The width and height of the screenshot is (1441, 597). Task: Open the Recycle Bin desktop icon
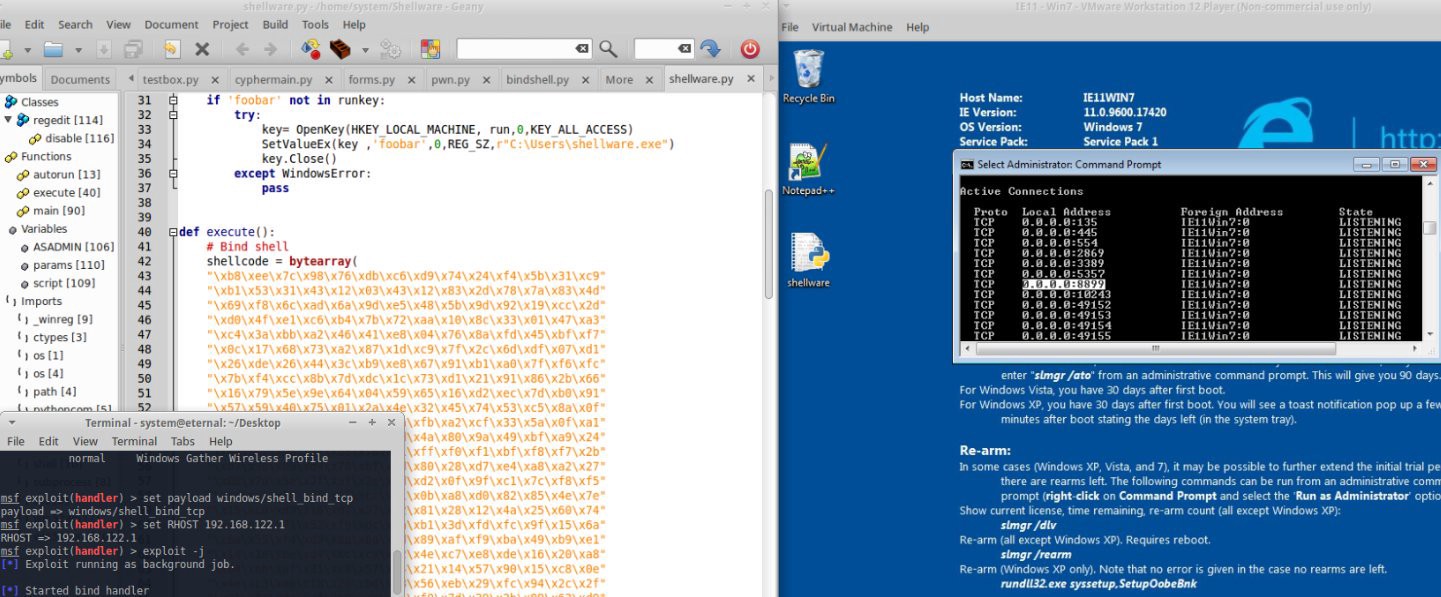[808, 76]
